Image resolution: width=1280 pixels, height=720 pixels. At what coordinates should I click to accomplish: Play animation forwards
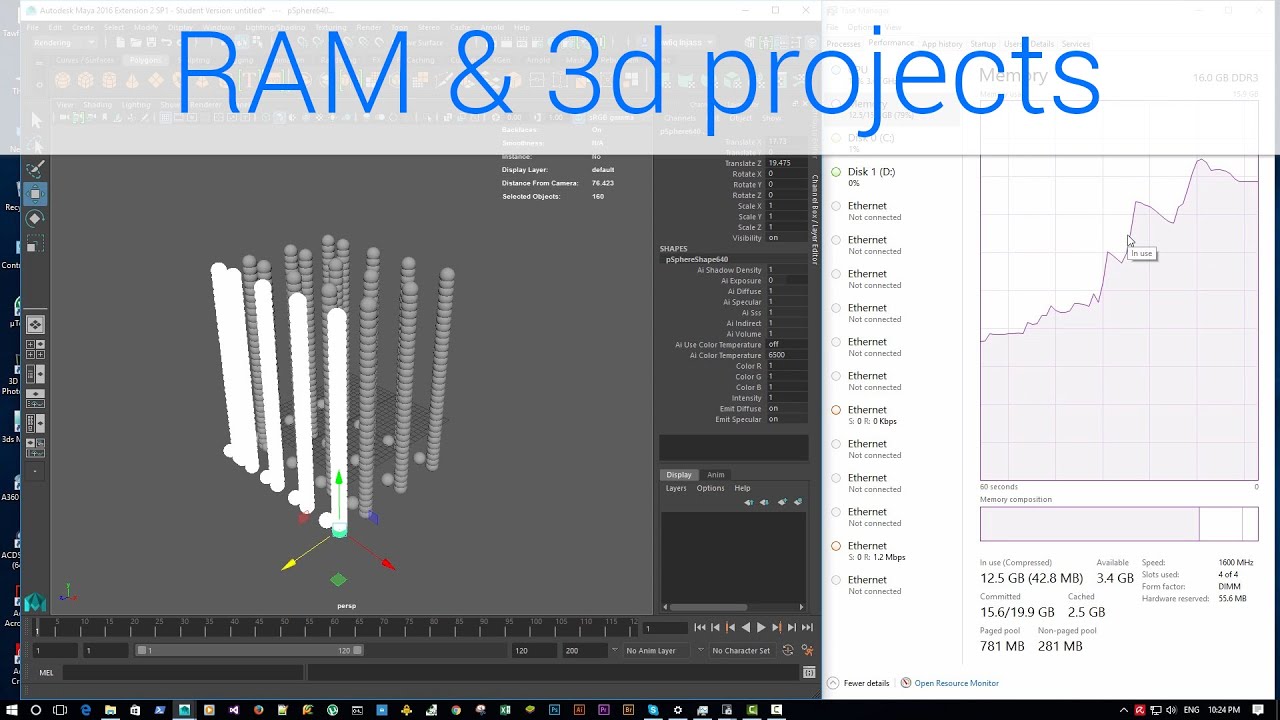[761, 627]
